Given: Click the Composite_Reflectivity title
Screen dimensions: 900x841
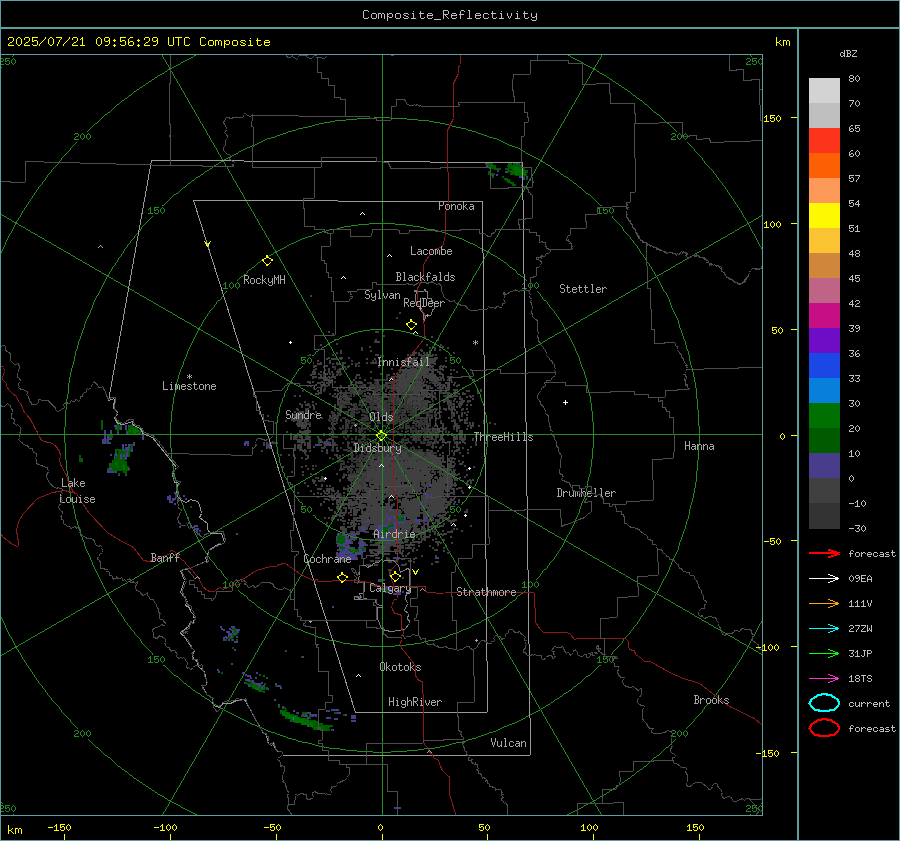Looking at the screenshot, I should 450,15.
